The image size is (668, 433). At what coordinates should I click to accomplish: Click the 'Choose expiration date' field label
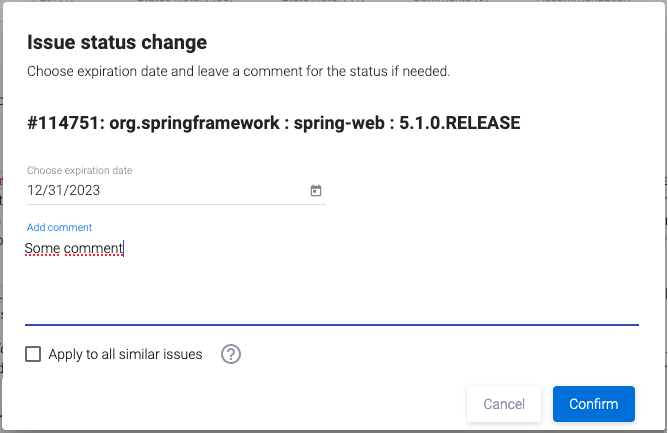(79, 170)
